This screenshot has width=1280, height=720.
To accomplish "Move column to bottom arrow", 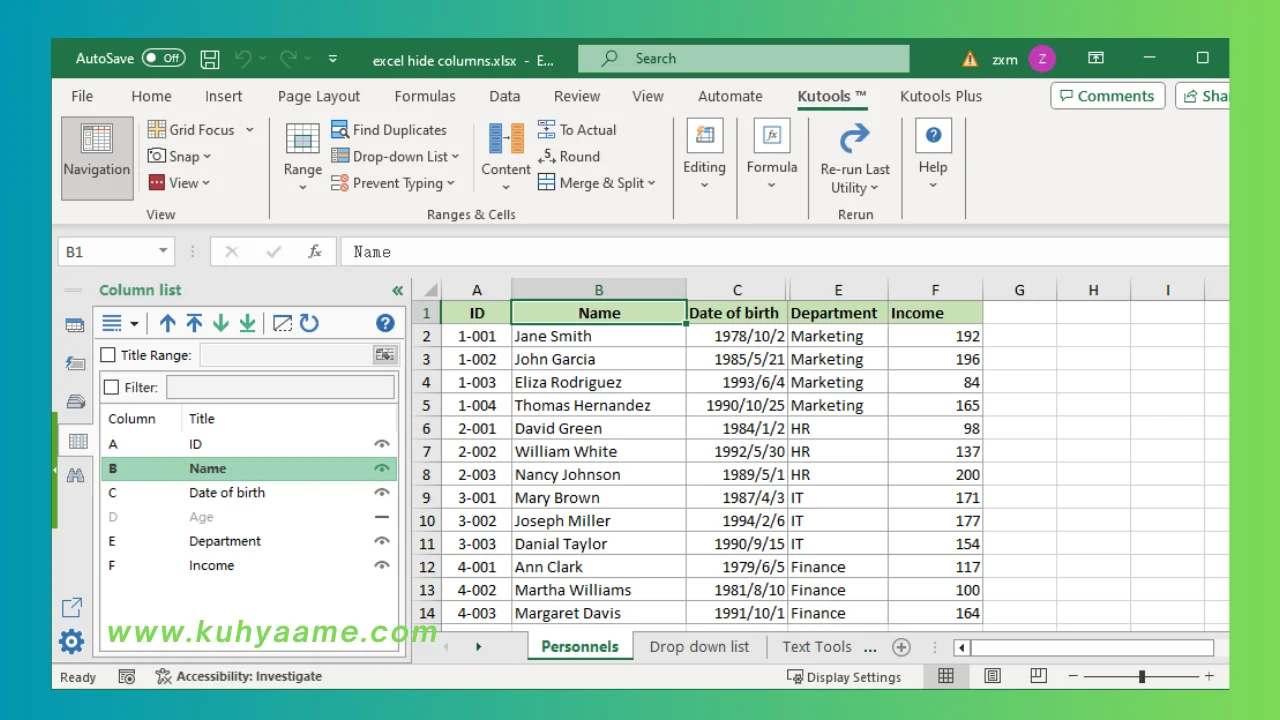I will [x=247, y=323].
